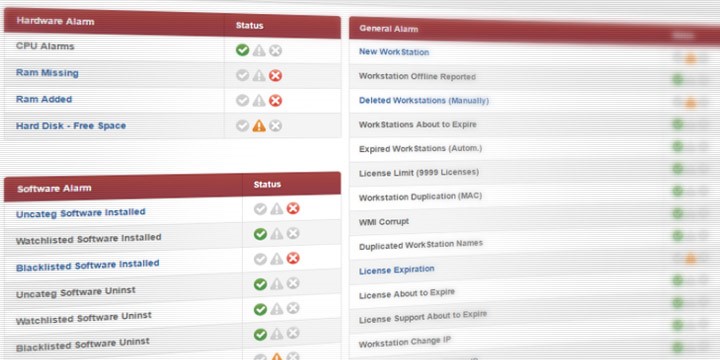720x360 pixels.
Task: Set CPU Alarms status to green OK
Action: (x=242, y=50)
